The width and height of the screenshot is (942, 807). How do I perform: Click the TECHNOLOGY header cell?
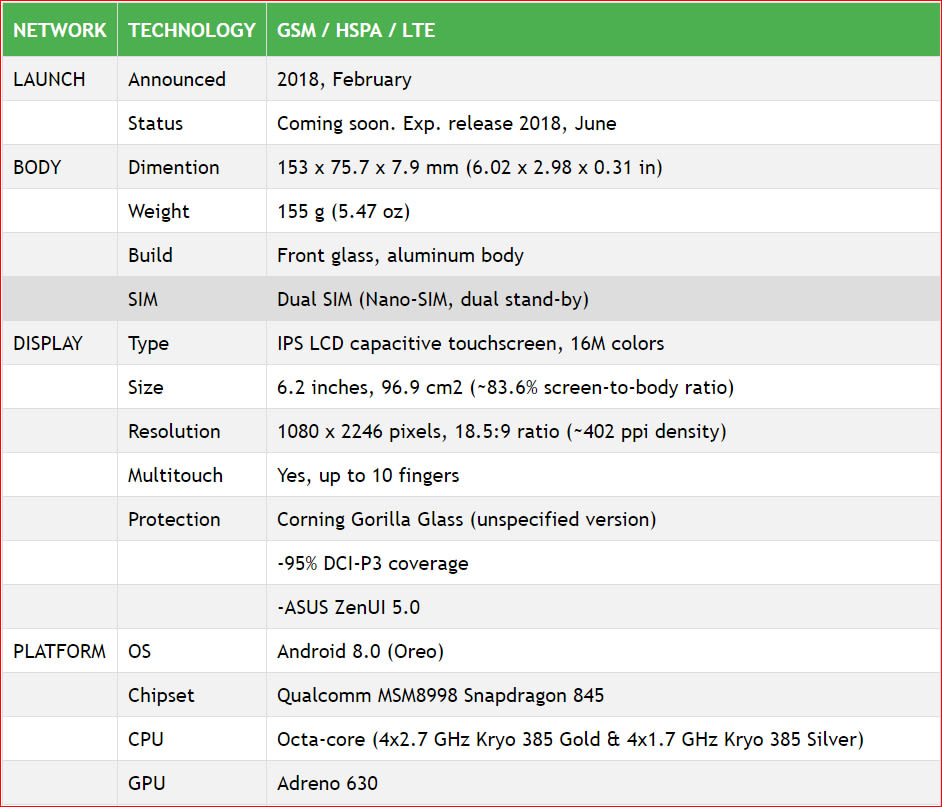[192, 30]
